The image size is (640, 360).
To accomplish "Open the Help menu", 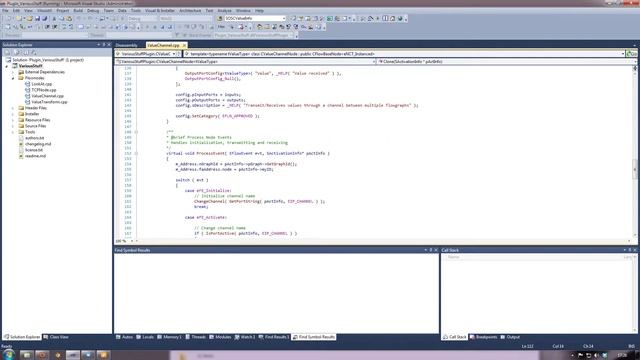I will pyautogui.click(x=259, y=11).
